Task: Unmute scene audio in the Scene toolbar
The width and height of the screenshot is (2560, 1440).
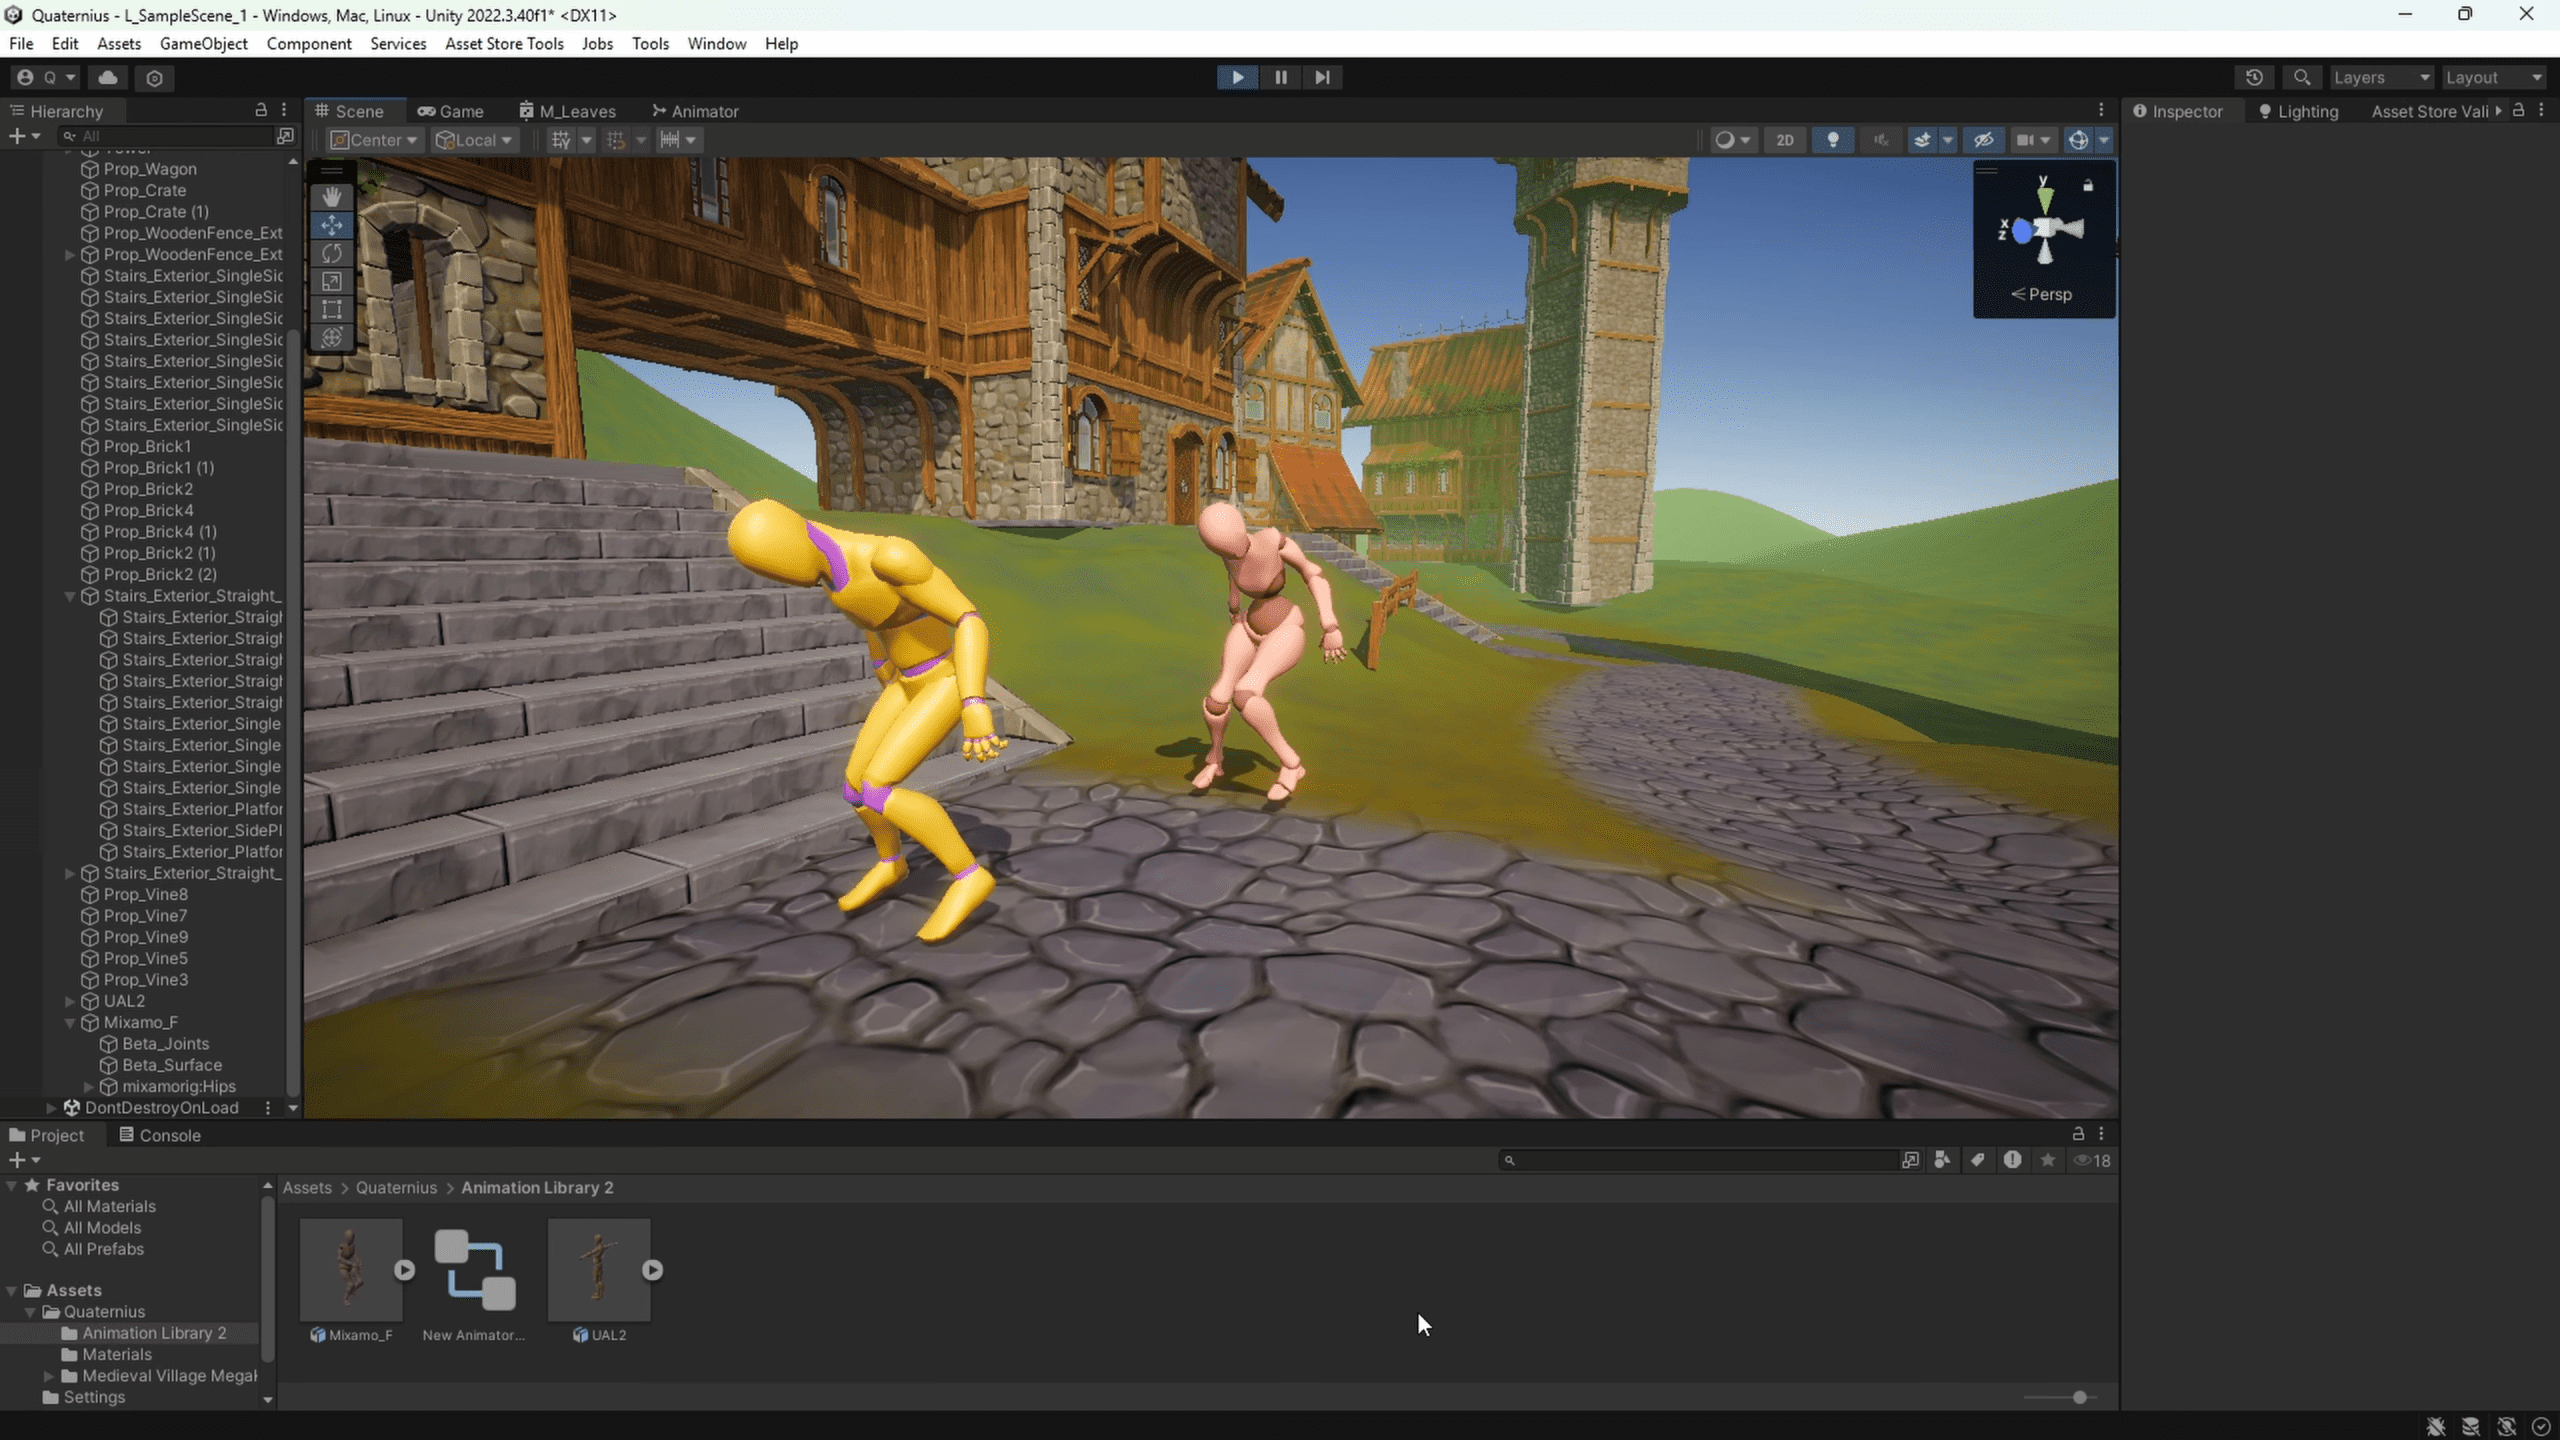Action: (1880, 140)
